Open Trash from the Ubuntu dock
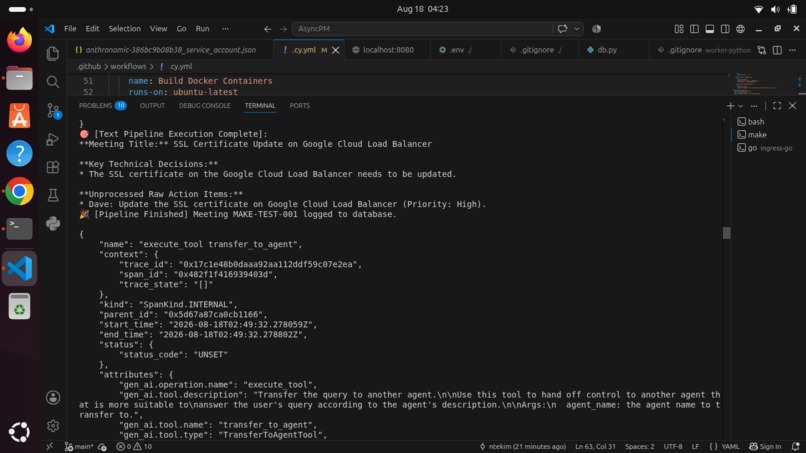Viewport: 806px width, 453px height. coord(19,306)
